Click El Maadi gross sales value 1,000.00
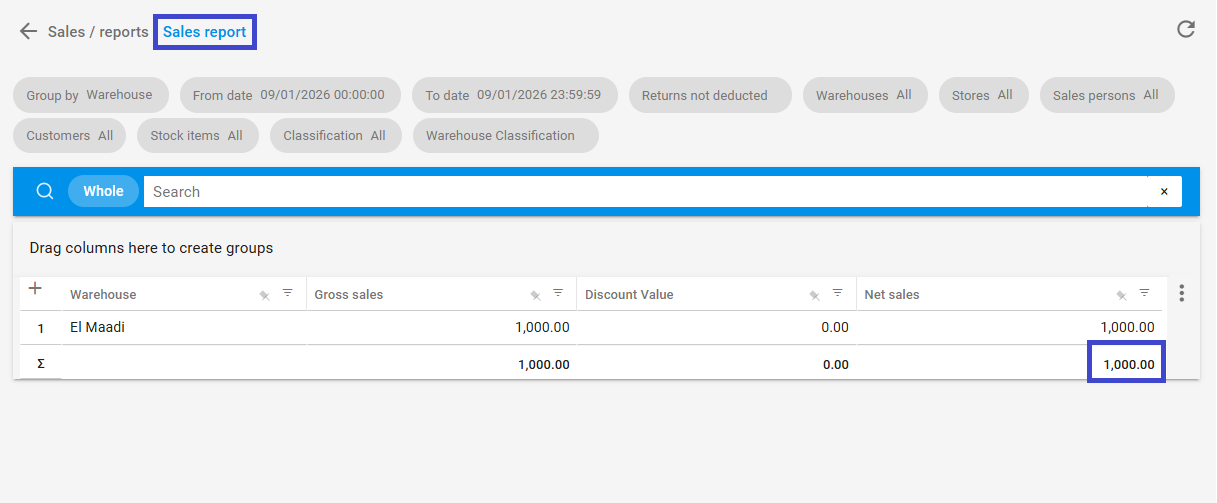Image resolution: width=1217 pixels, height=503 pixels. click(542, 327)
